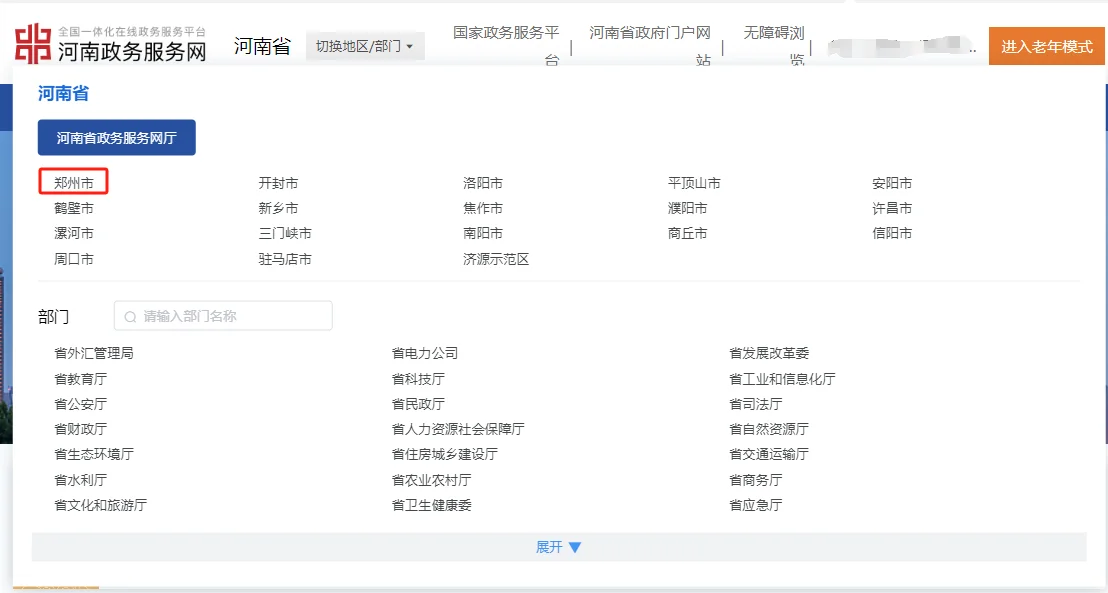Open the 切换地区/部门 dropdown
The width and height of the screenshot is (1108, 593).
(365, 46)
